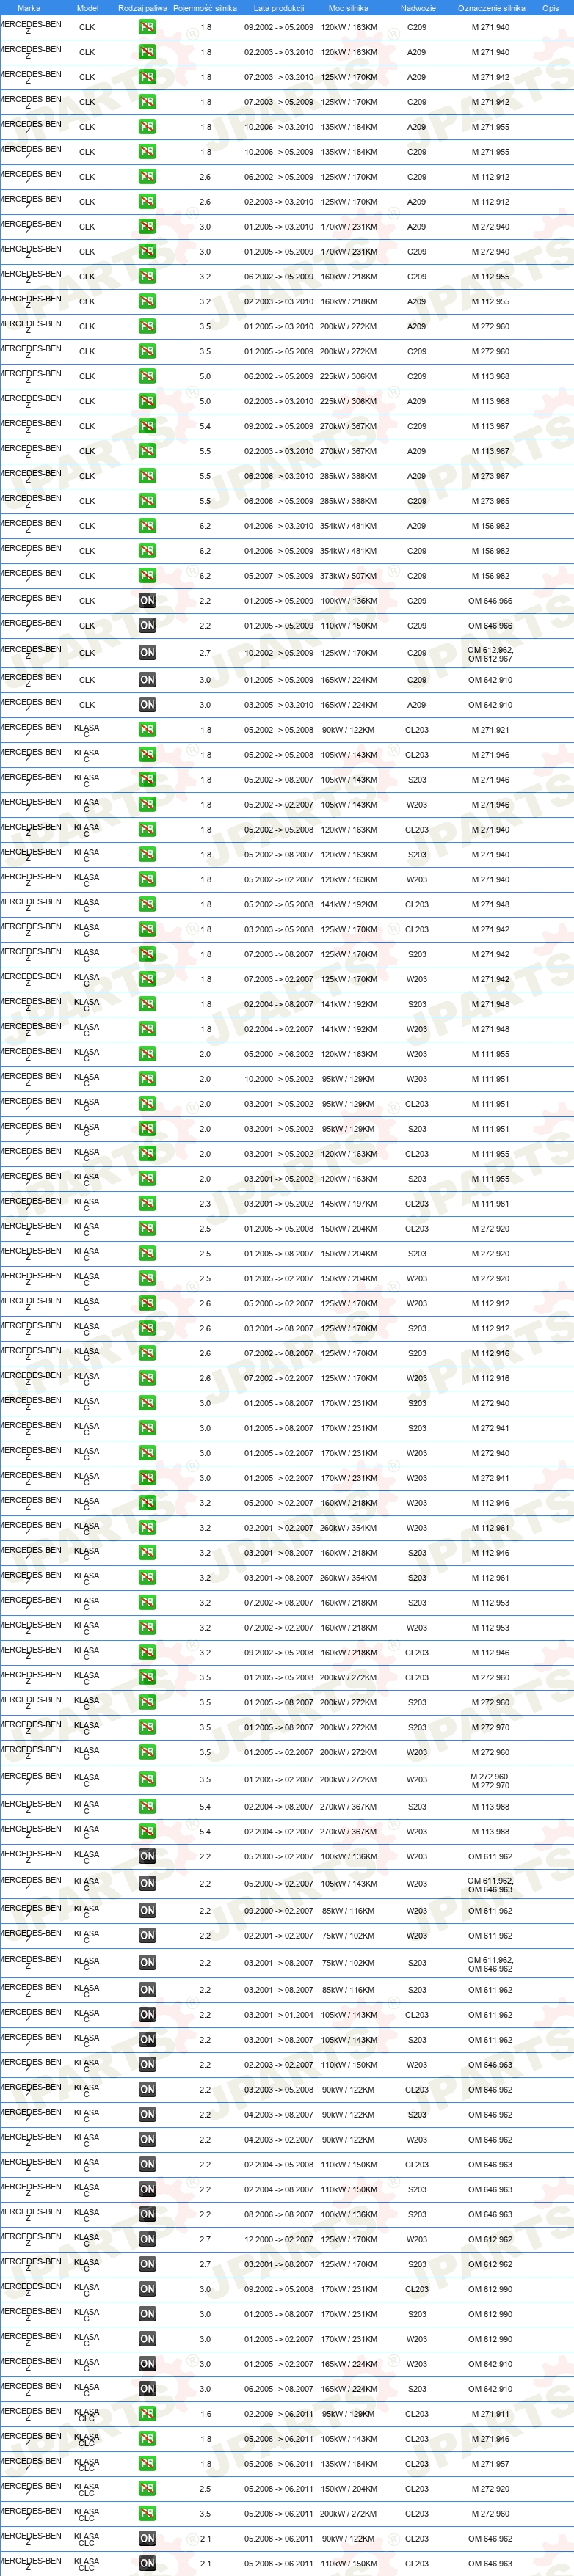This screenshot has width=574, height=2576.
Task: Select production years 10.2000 -> 05.2002
Action: pyautogui.click(x=279, y=1079)
